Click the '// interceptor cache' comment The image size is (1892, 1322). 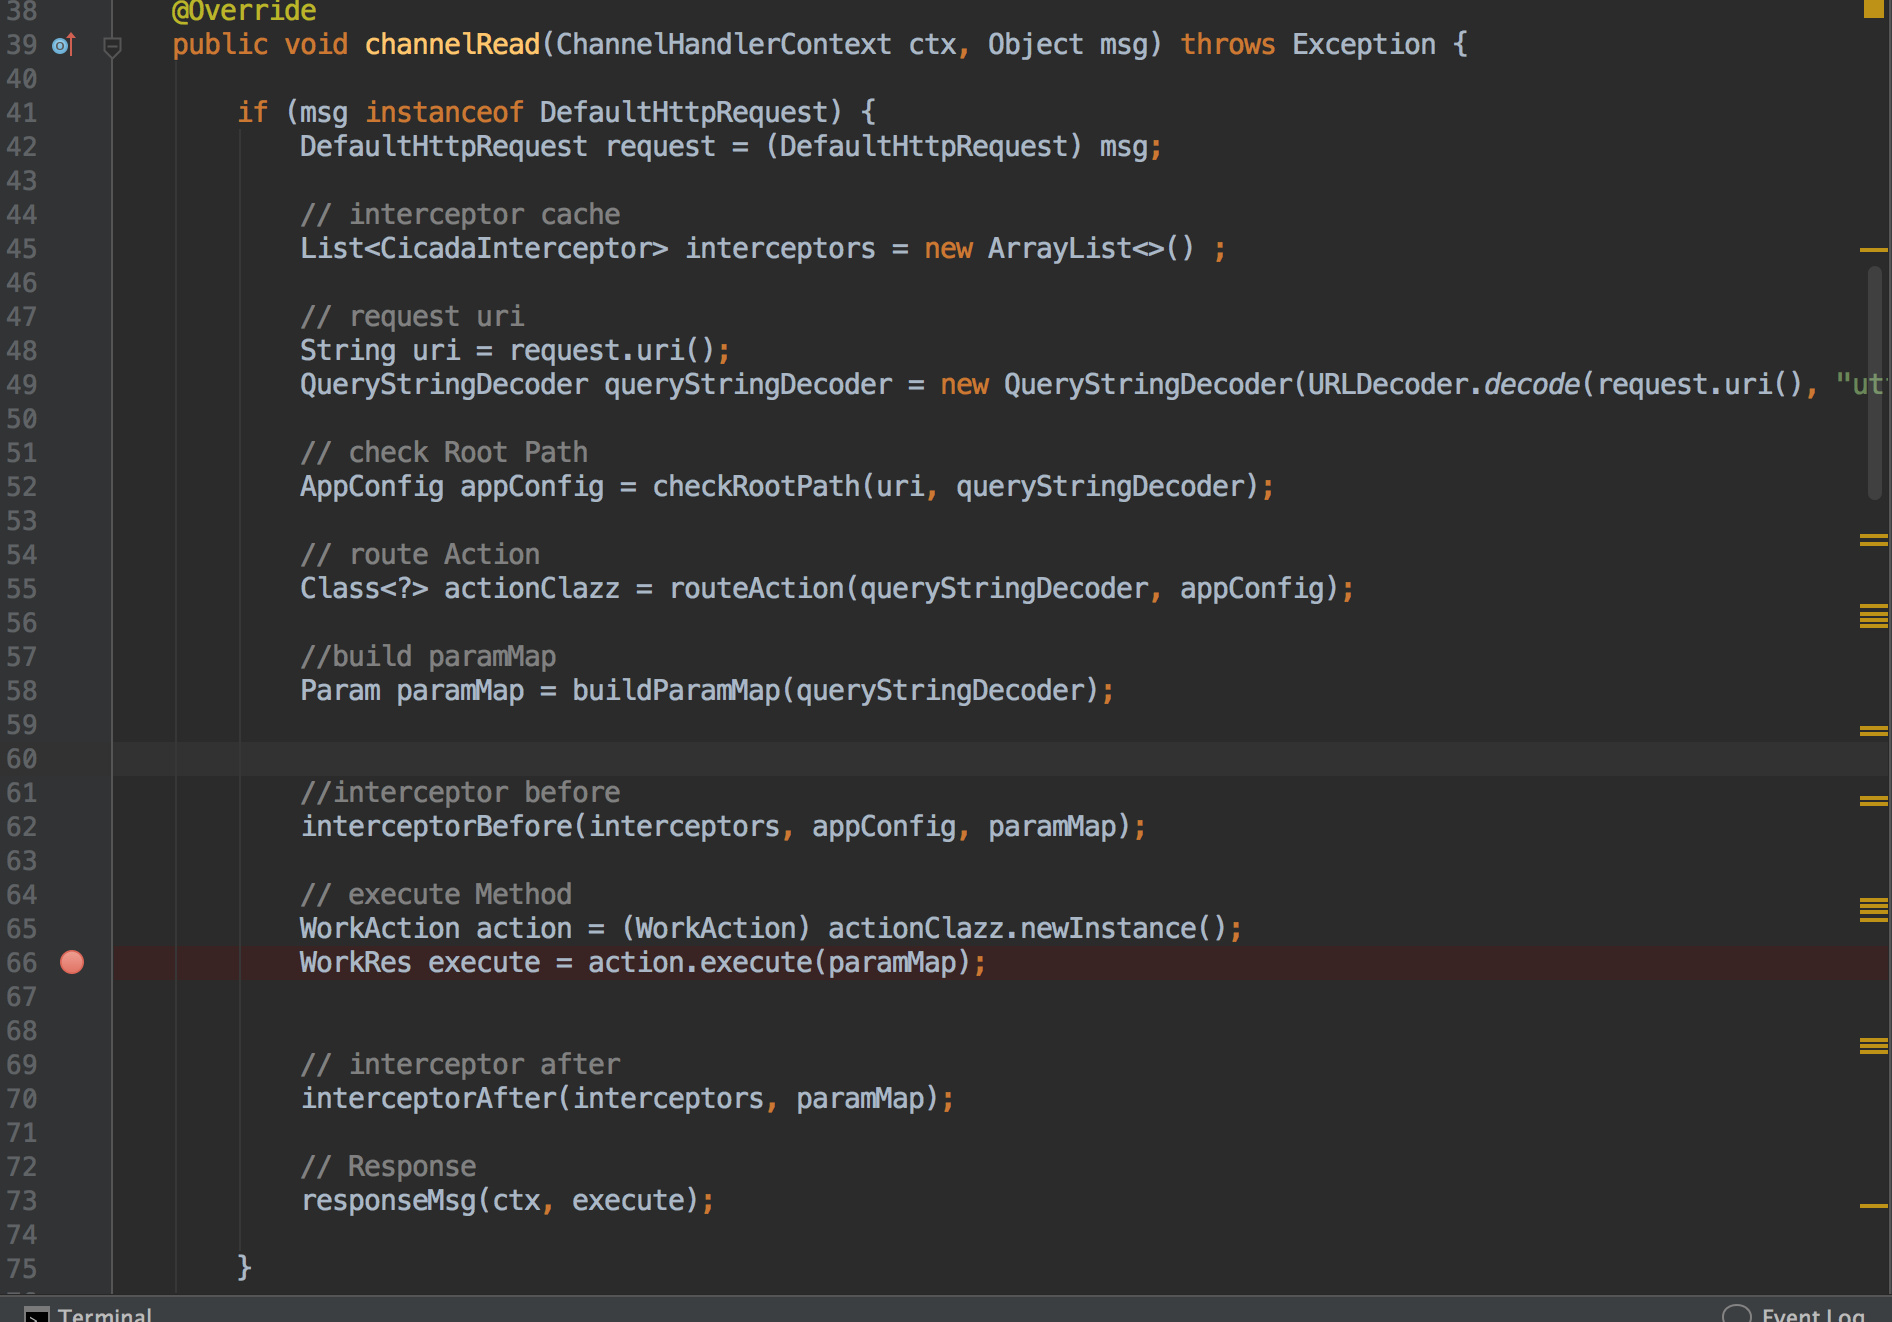pyautogui.click(x=460, y=215)
